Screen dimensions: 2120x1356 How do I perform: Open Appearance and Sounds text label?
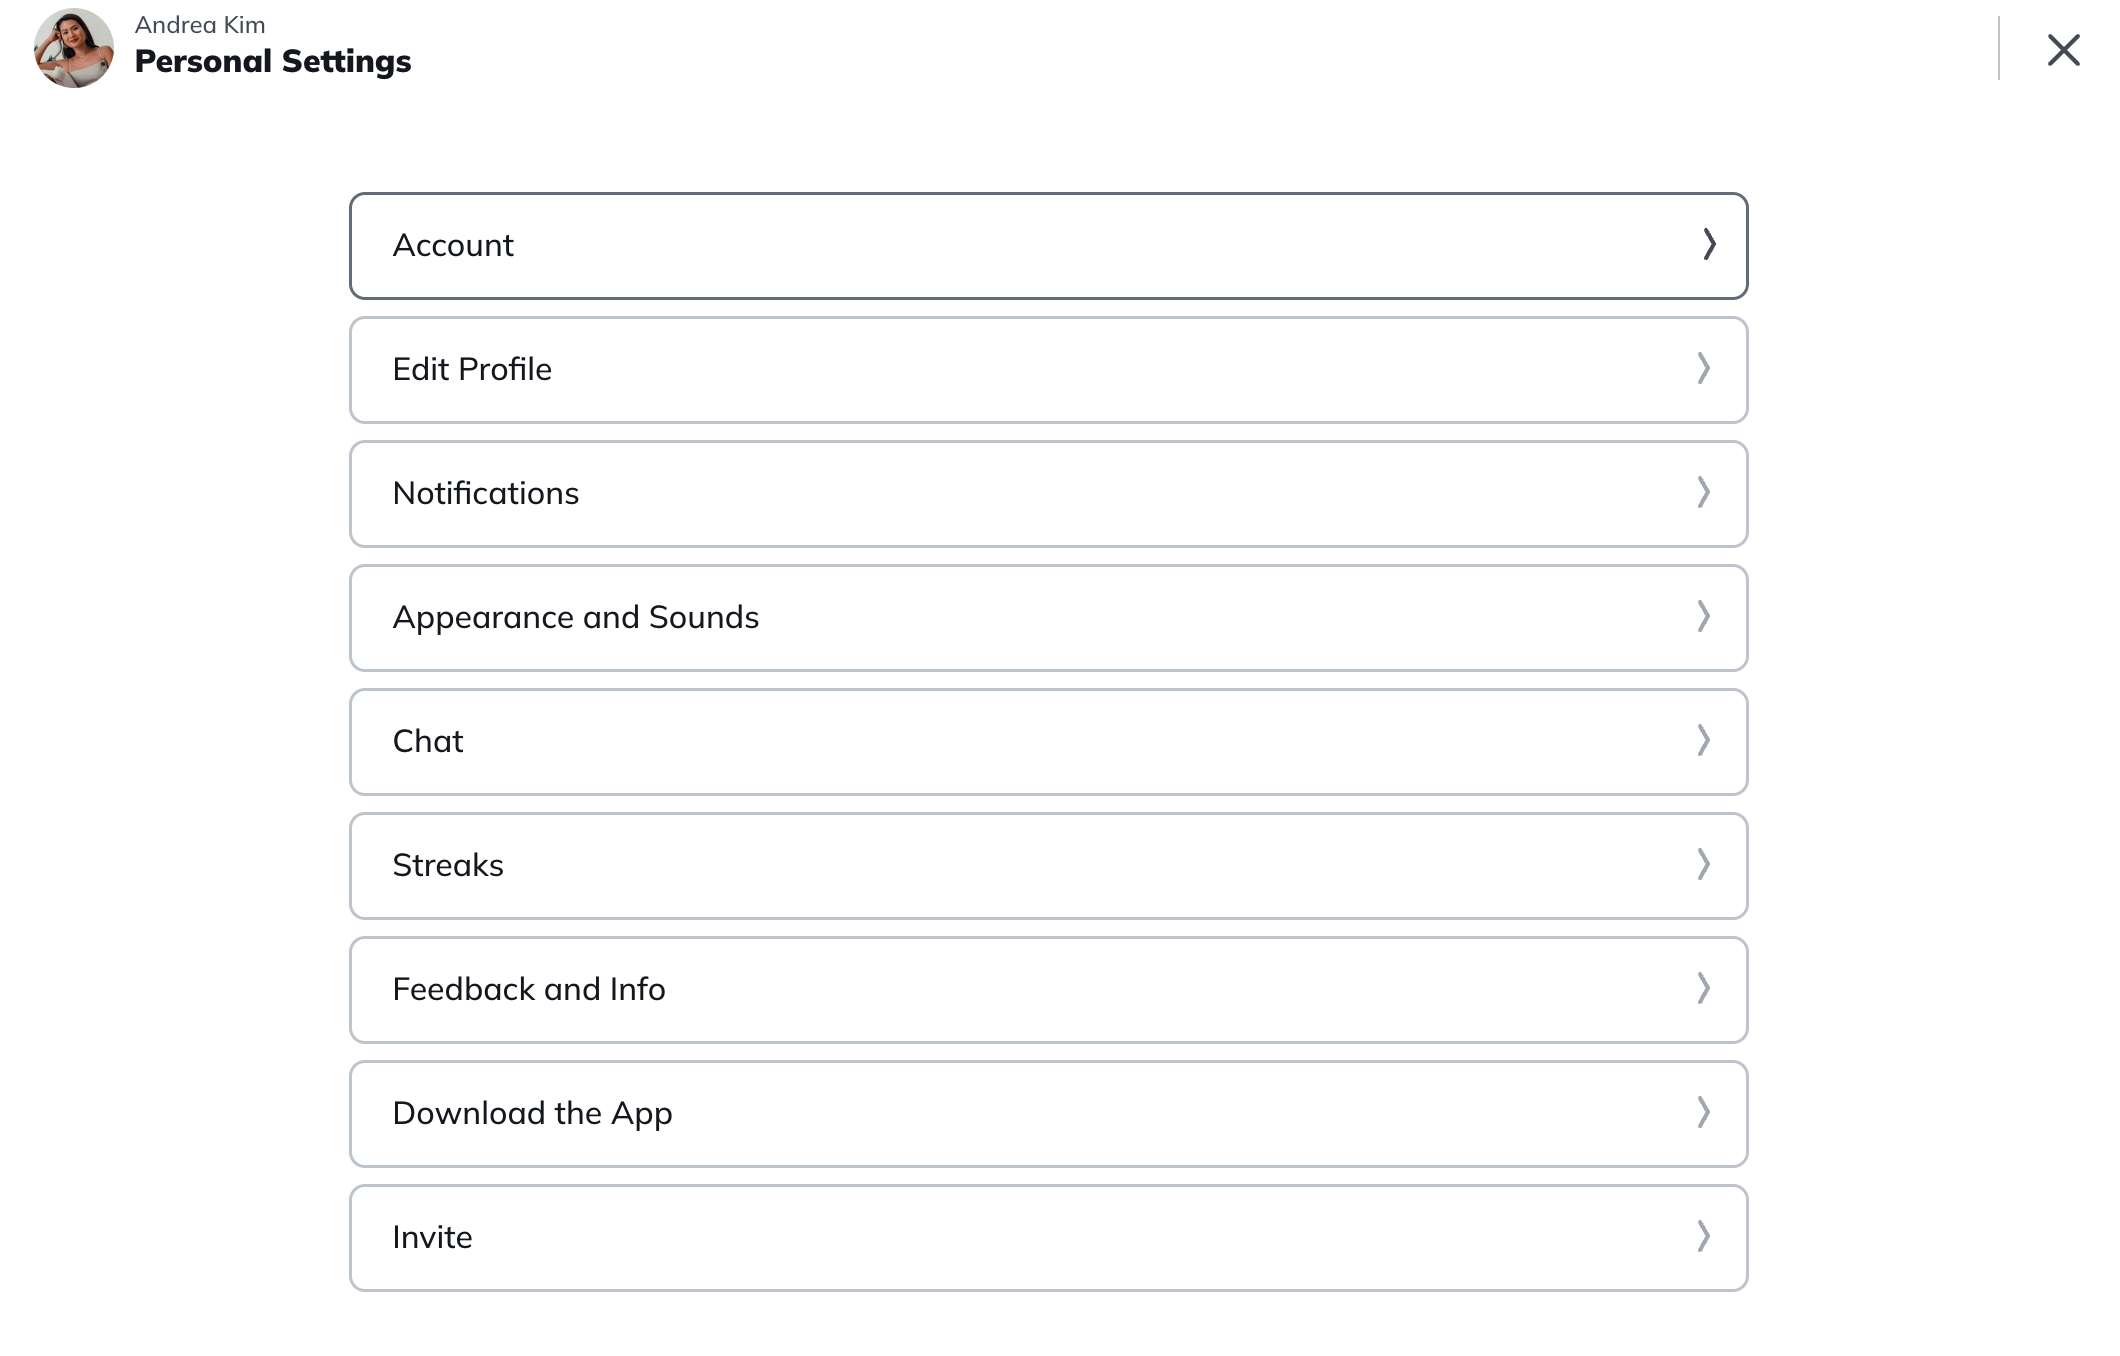click(575, 618)
